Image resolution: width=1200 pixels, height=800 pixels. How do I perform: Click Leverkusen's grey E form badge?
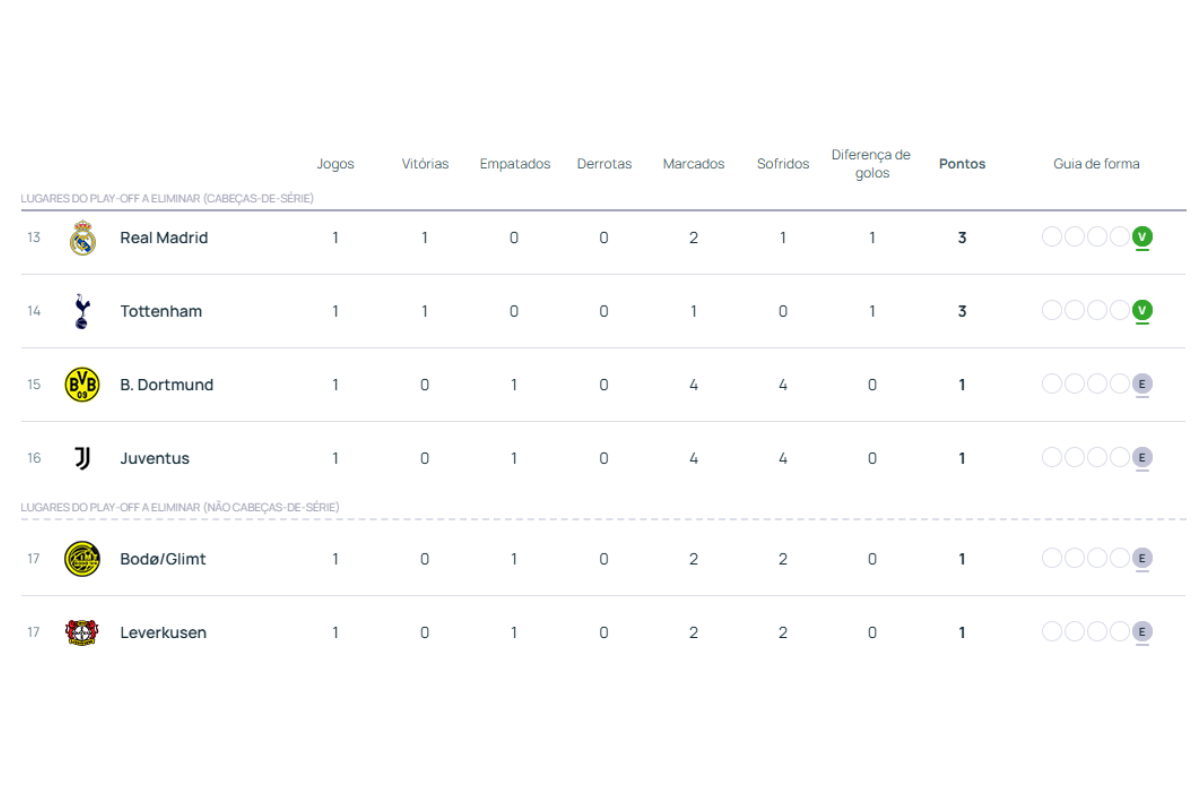1142,631
